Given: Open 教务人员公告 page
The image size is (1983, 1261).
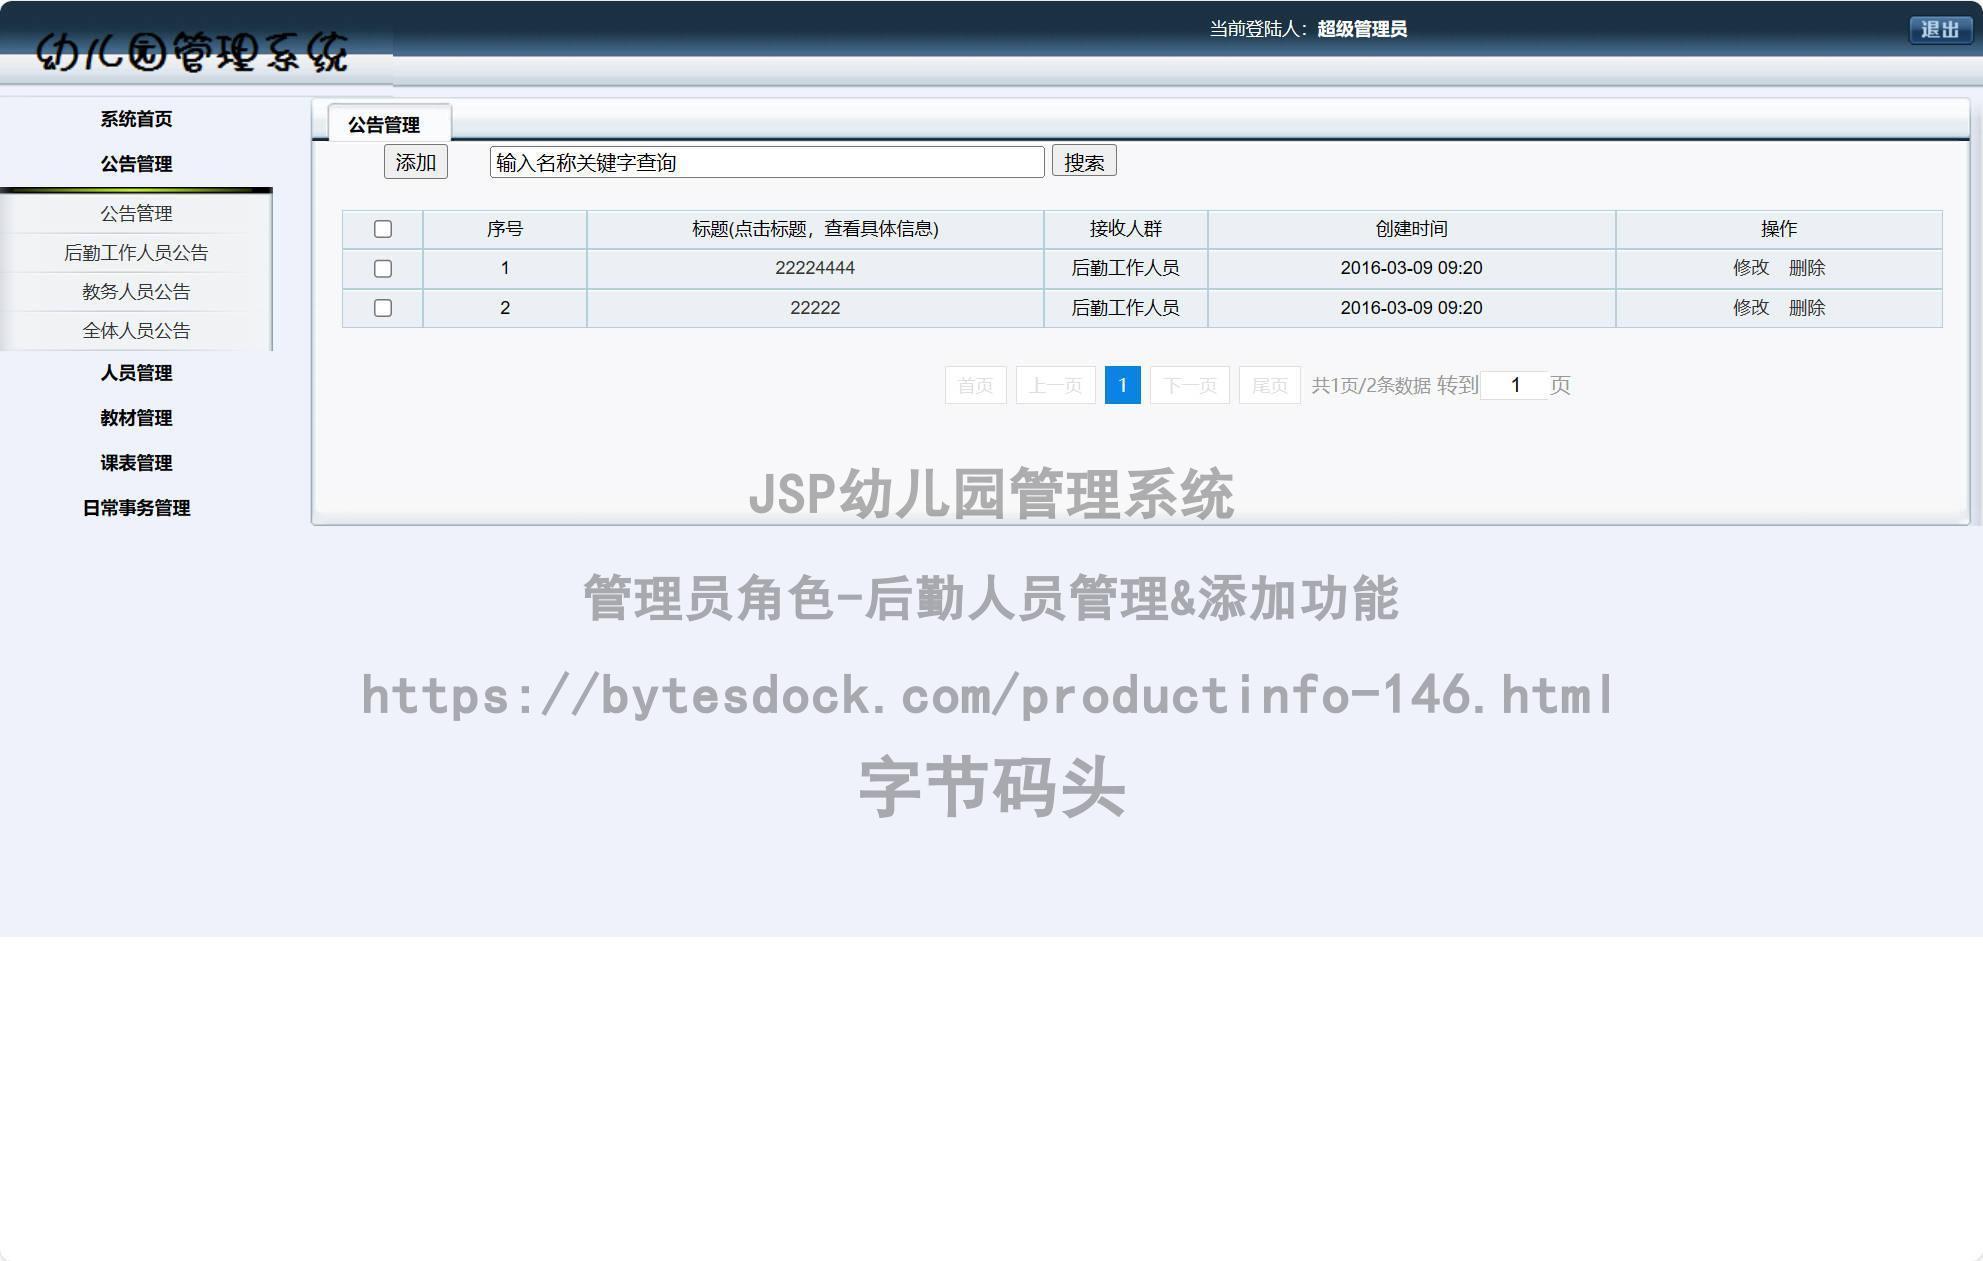Looking at the screenshot, I should pyautogui.click(x=136, y=291).
